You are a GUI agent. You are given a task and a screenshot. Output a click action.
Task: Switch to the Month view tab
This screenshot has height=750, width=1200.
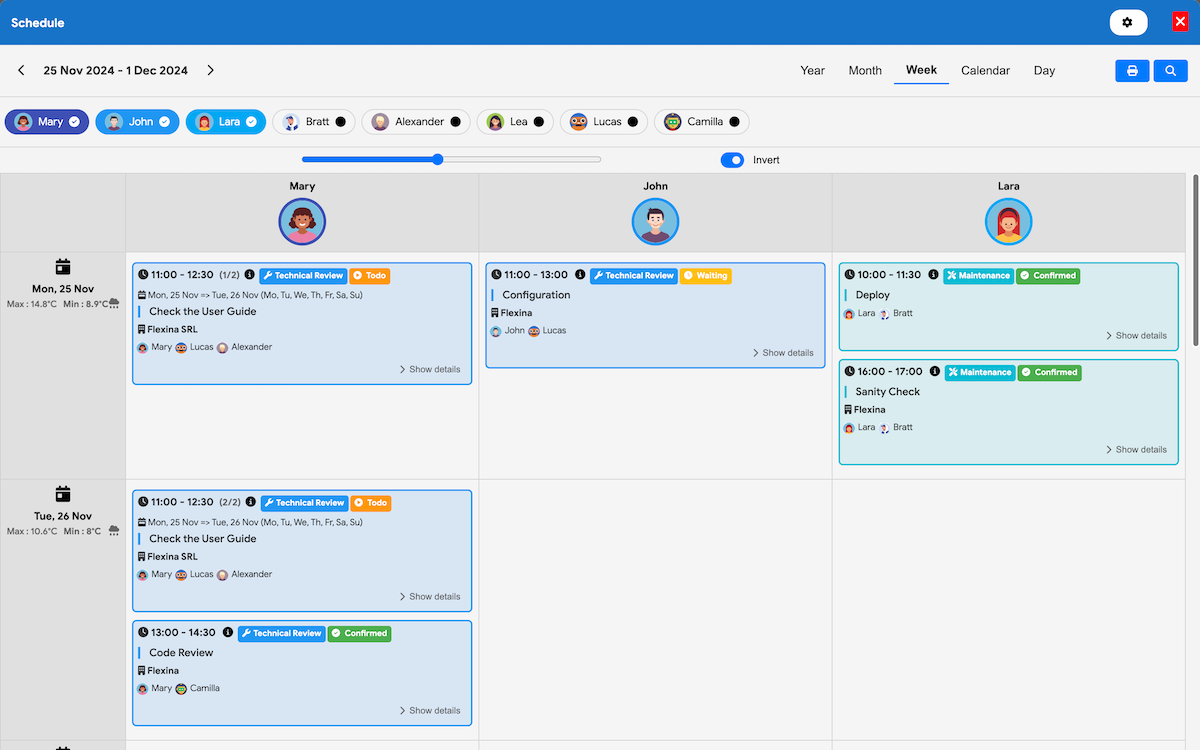pos(865,71)
